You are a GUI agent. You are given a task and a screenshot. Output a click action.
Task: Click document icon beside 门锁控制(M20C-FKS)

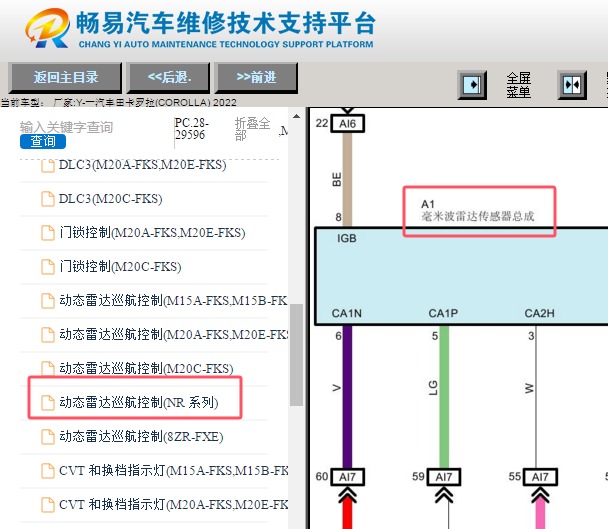(48, 267)
